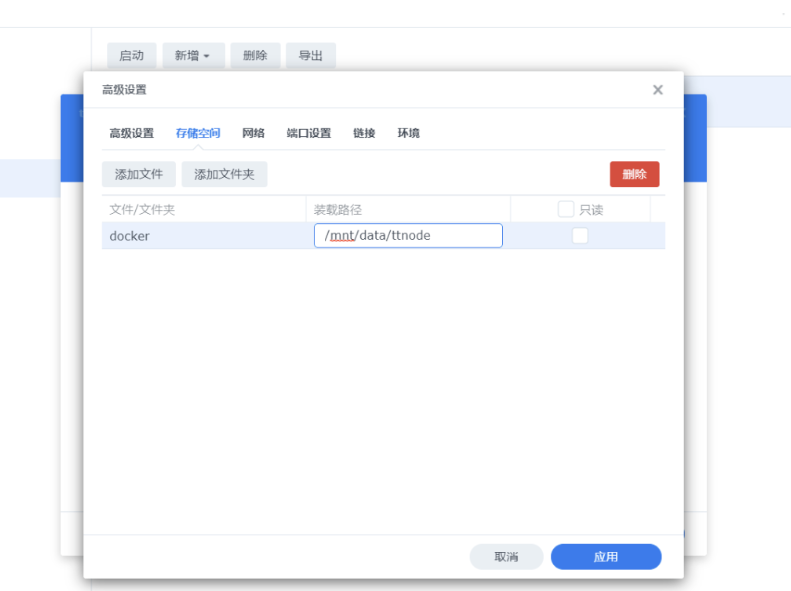Switch to the 高级设置 tab
Viewport: 791px width, 591px height.
(131, 133)
